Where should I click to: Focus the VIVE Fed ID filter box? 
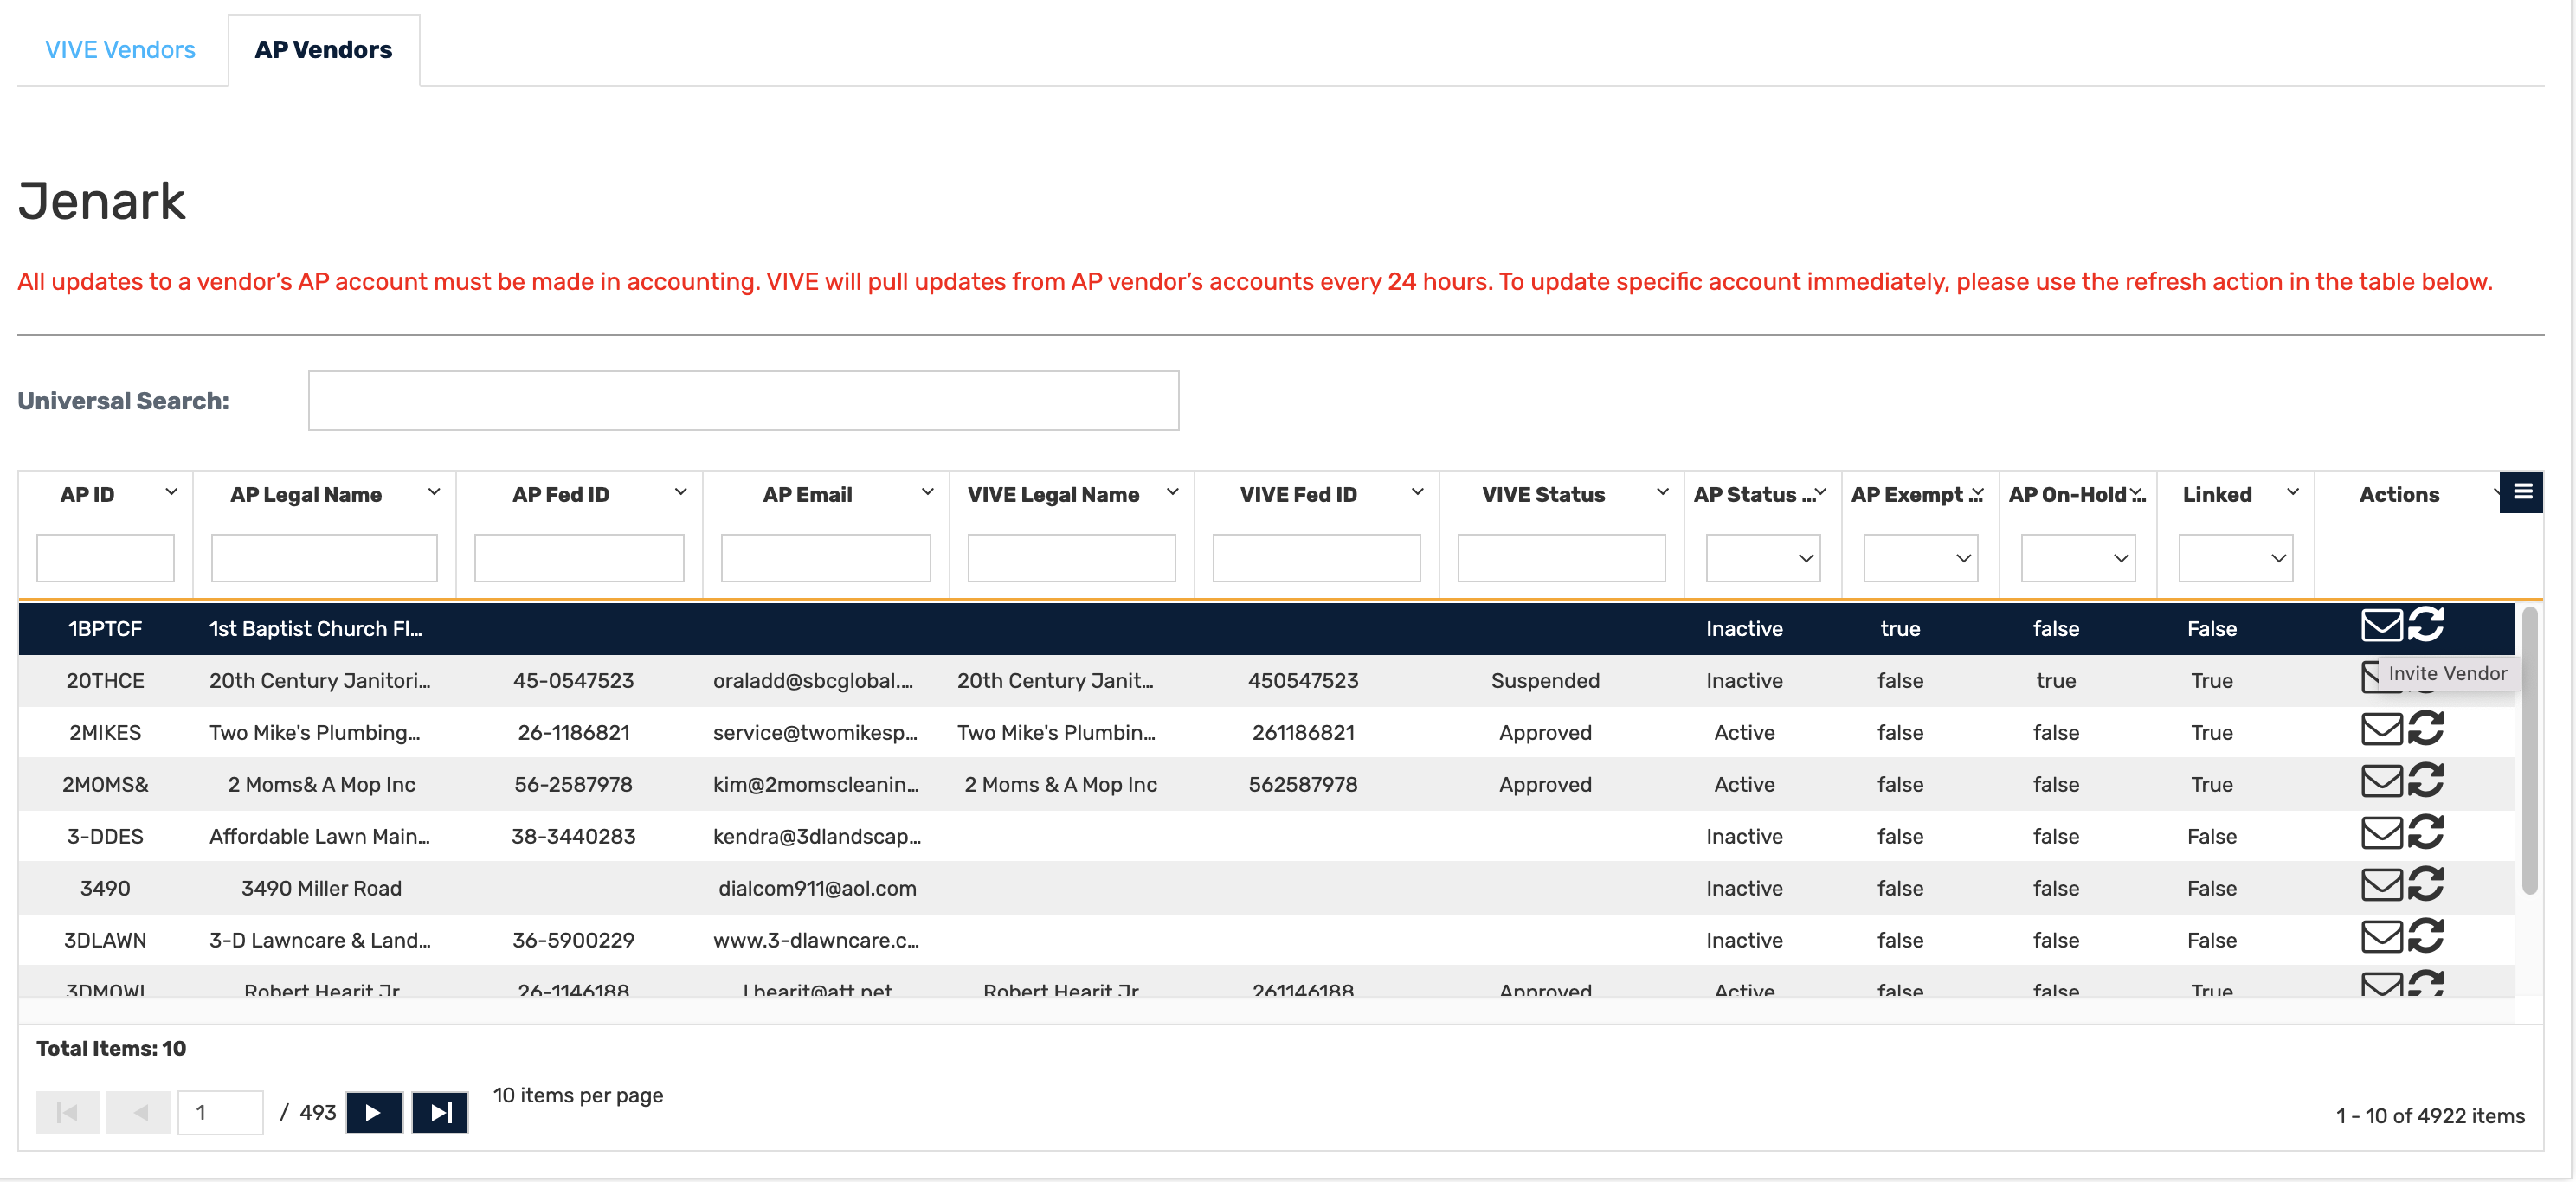click(x=1316, y=558)
